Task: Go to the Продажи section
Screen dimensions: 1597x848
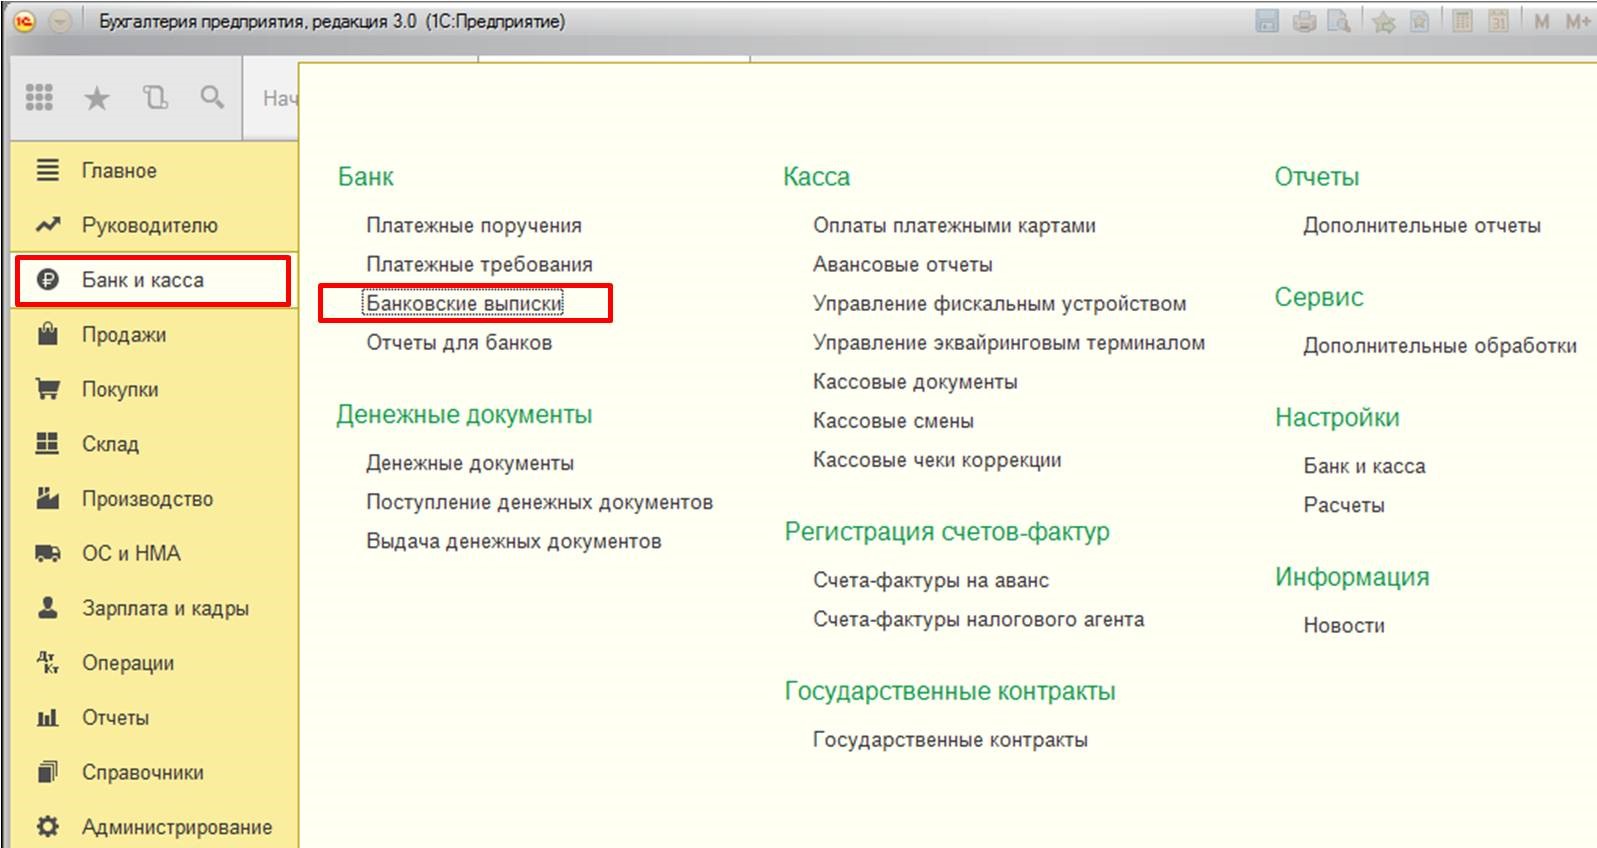Action: point(124,335)
